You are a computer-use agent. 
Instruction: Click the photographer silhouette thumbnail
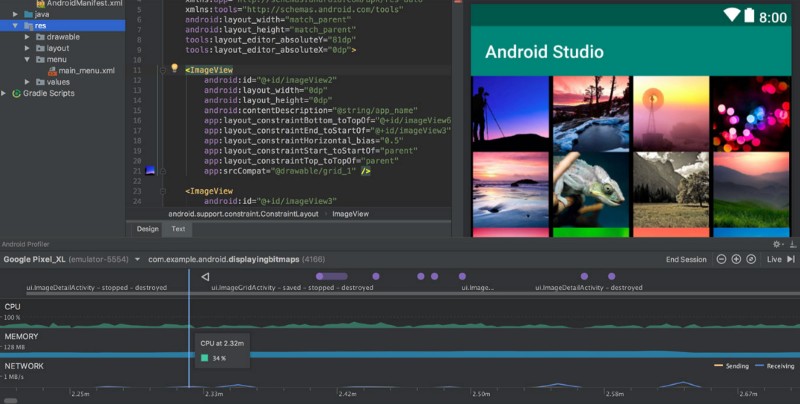[510, 113]
